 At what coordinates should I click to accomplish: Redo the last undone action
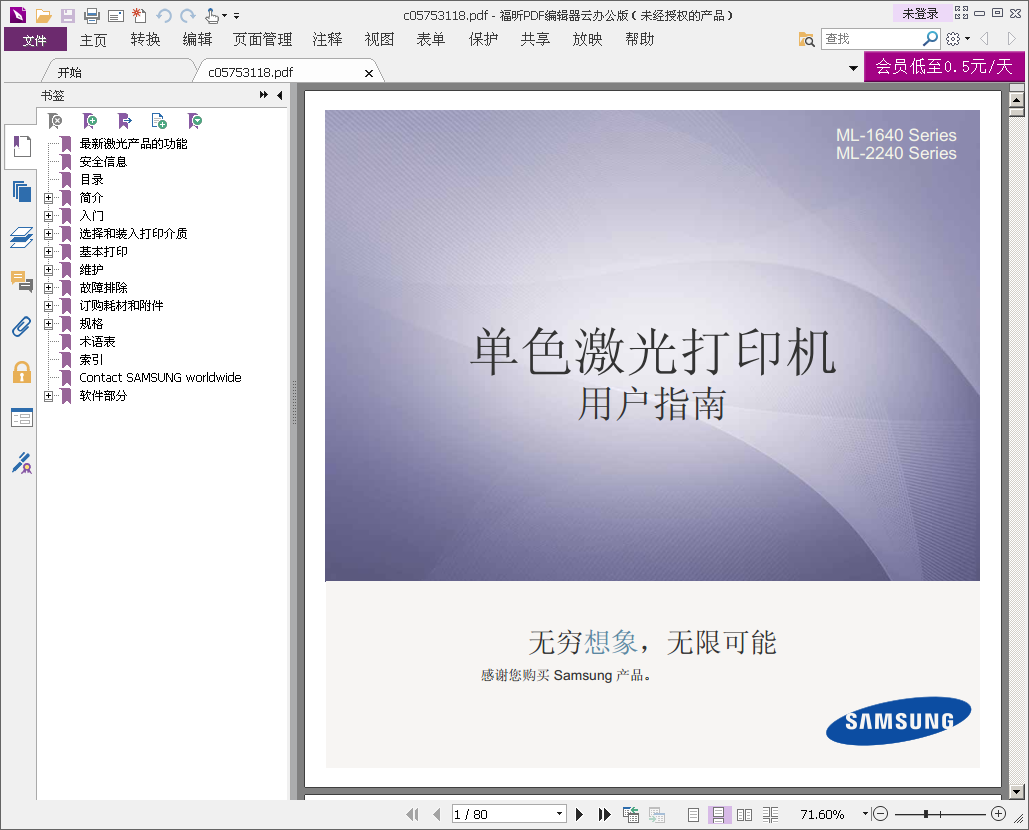click(x=188, y=15)
